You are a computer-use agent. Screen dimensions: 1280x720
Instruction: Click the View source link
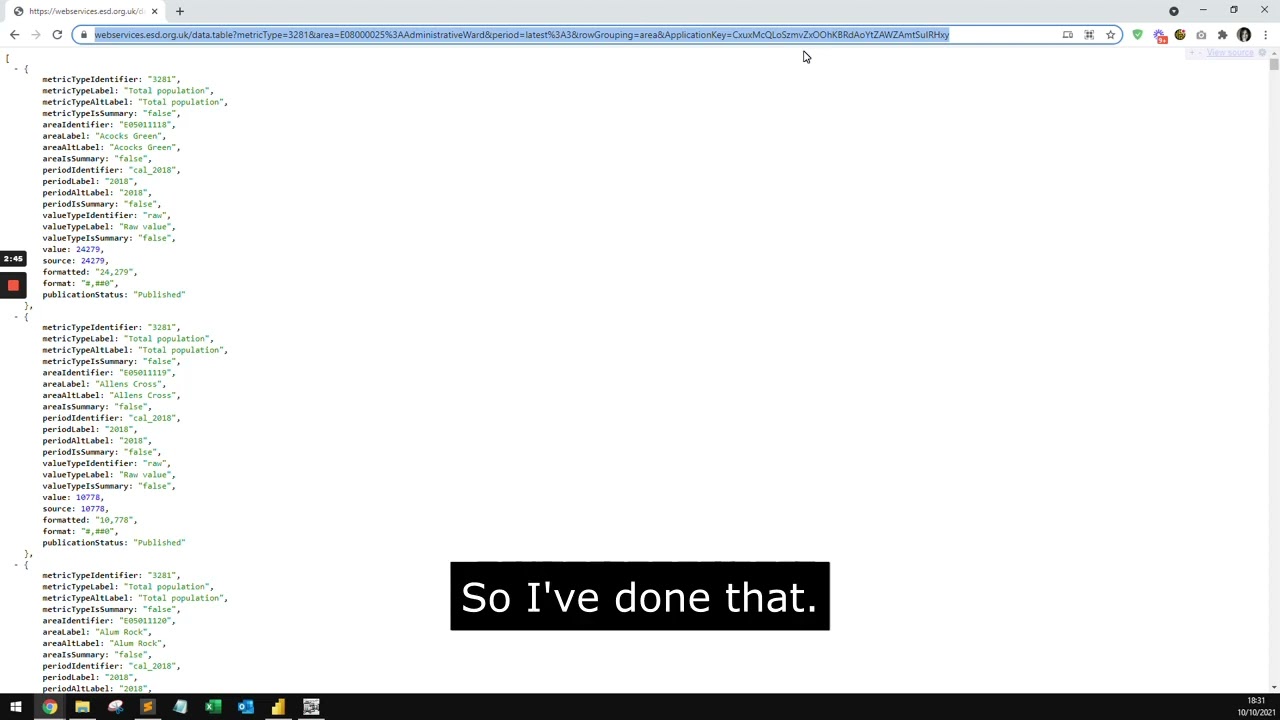pos(1230,53)
